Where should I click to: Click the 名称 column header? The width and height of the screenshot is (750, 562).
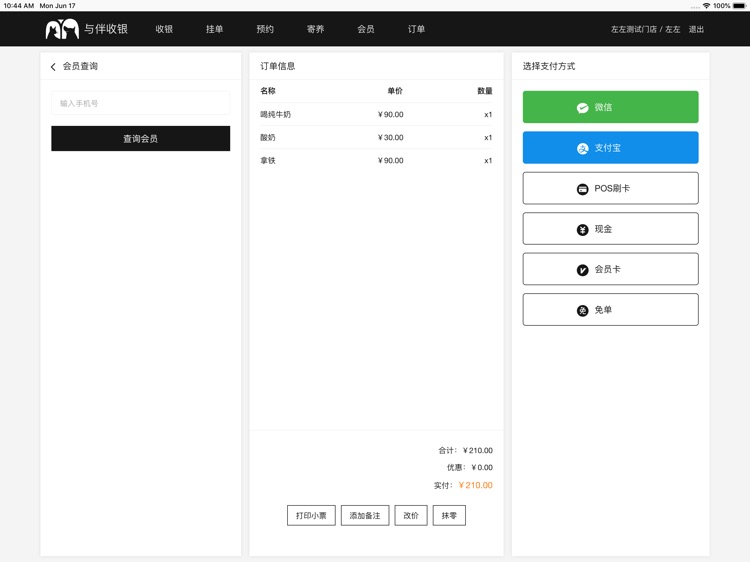coord(268,90)
